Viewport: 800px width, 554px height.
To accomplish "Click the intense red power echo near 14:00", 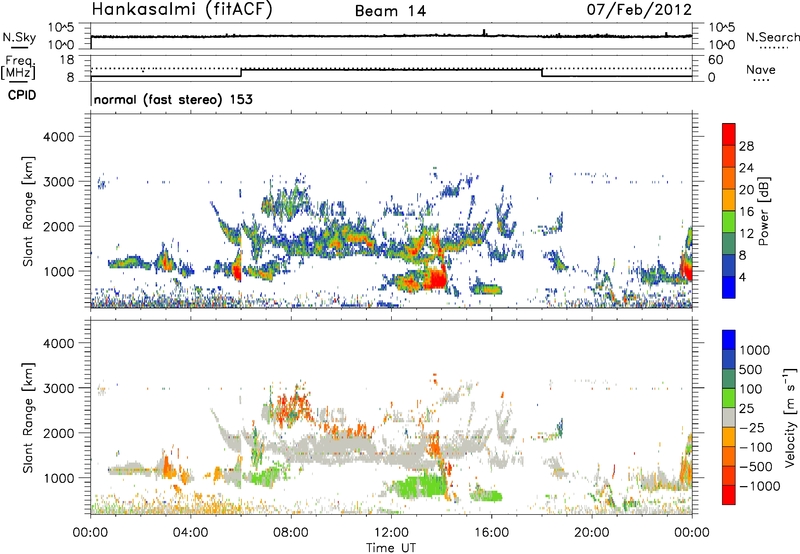I will click(x=436, y=279).
